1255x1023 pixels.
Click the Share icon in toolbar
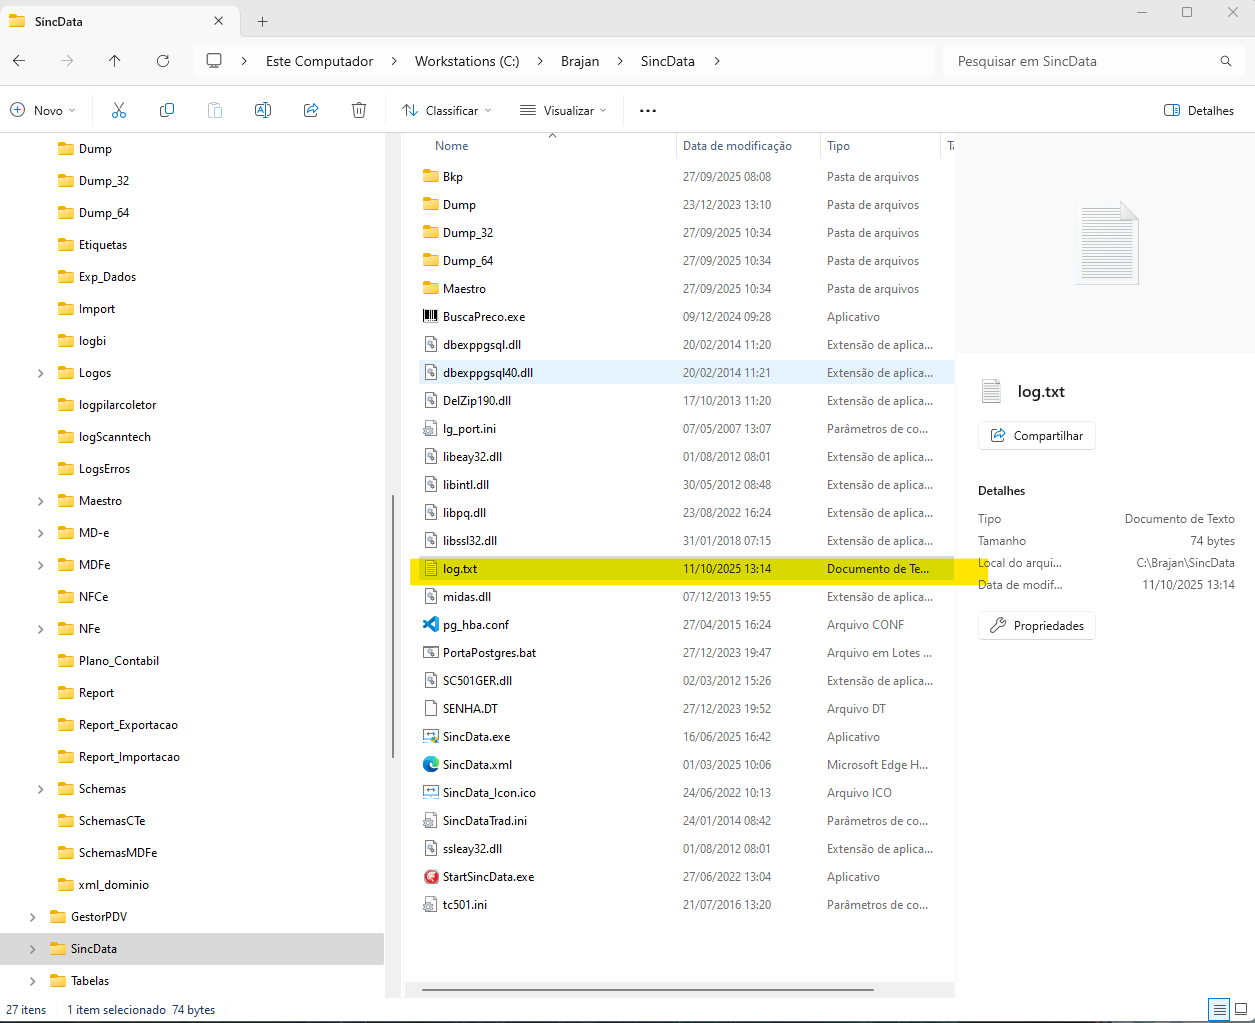coord(311,110)
